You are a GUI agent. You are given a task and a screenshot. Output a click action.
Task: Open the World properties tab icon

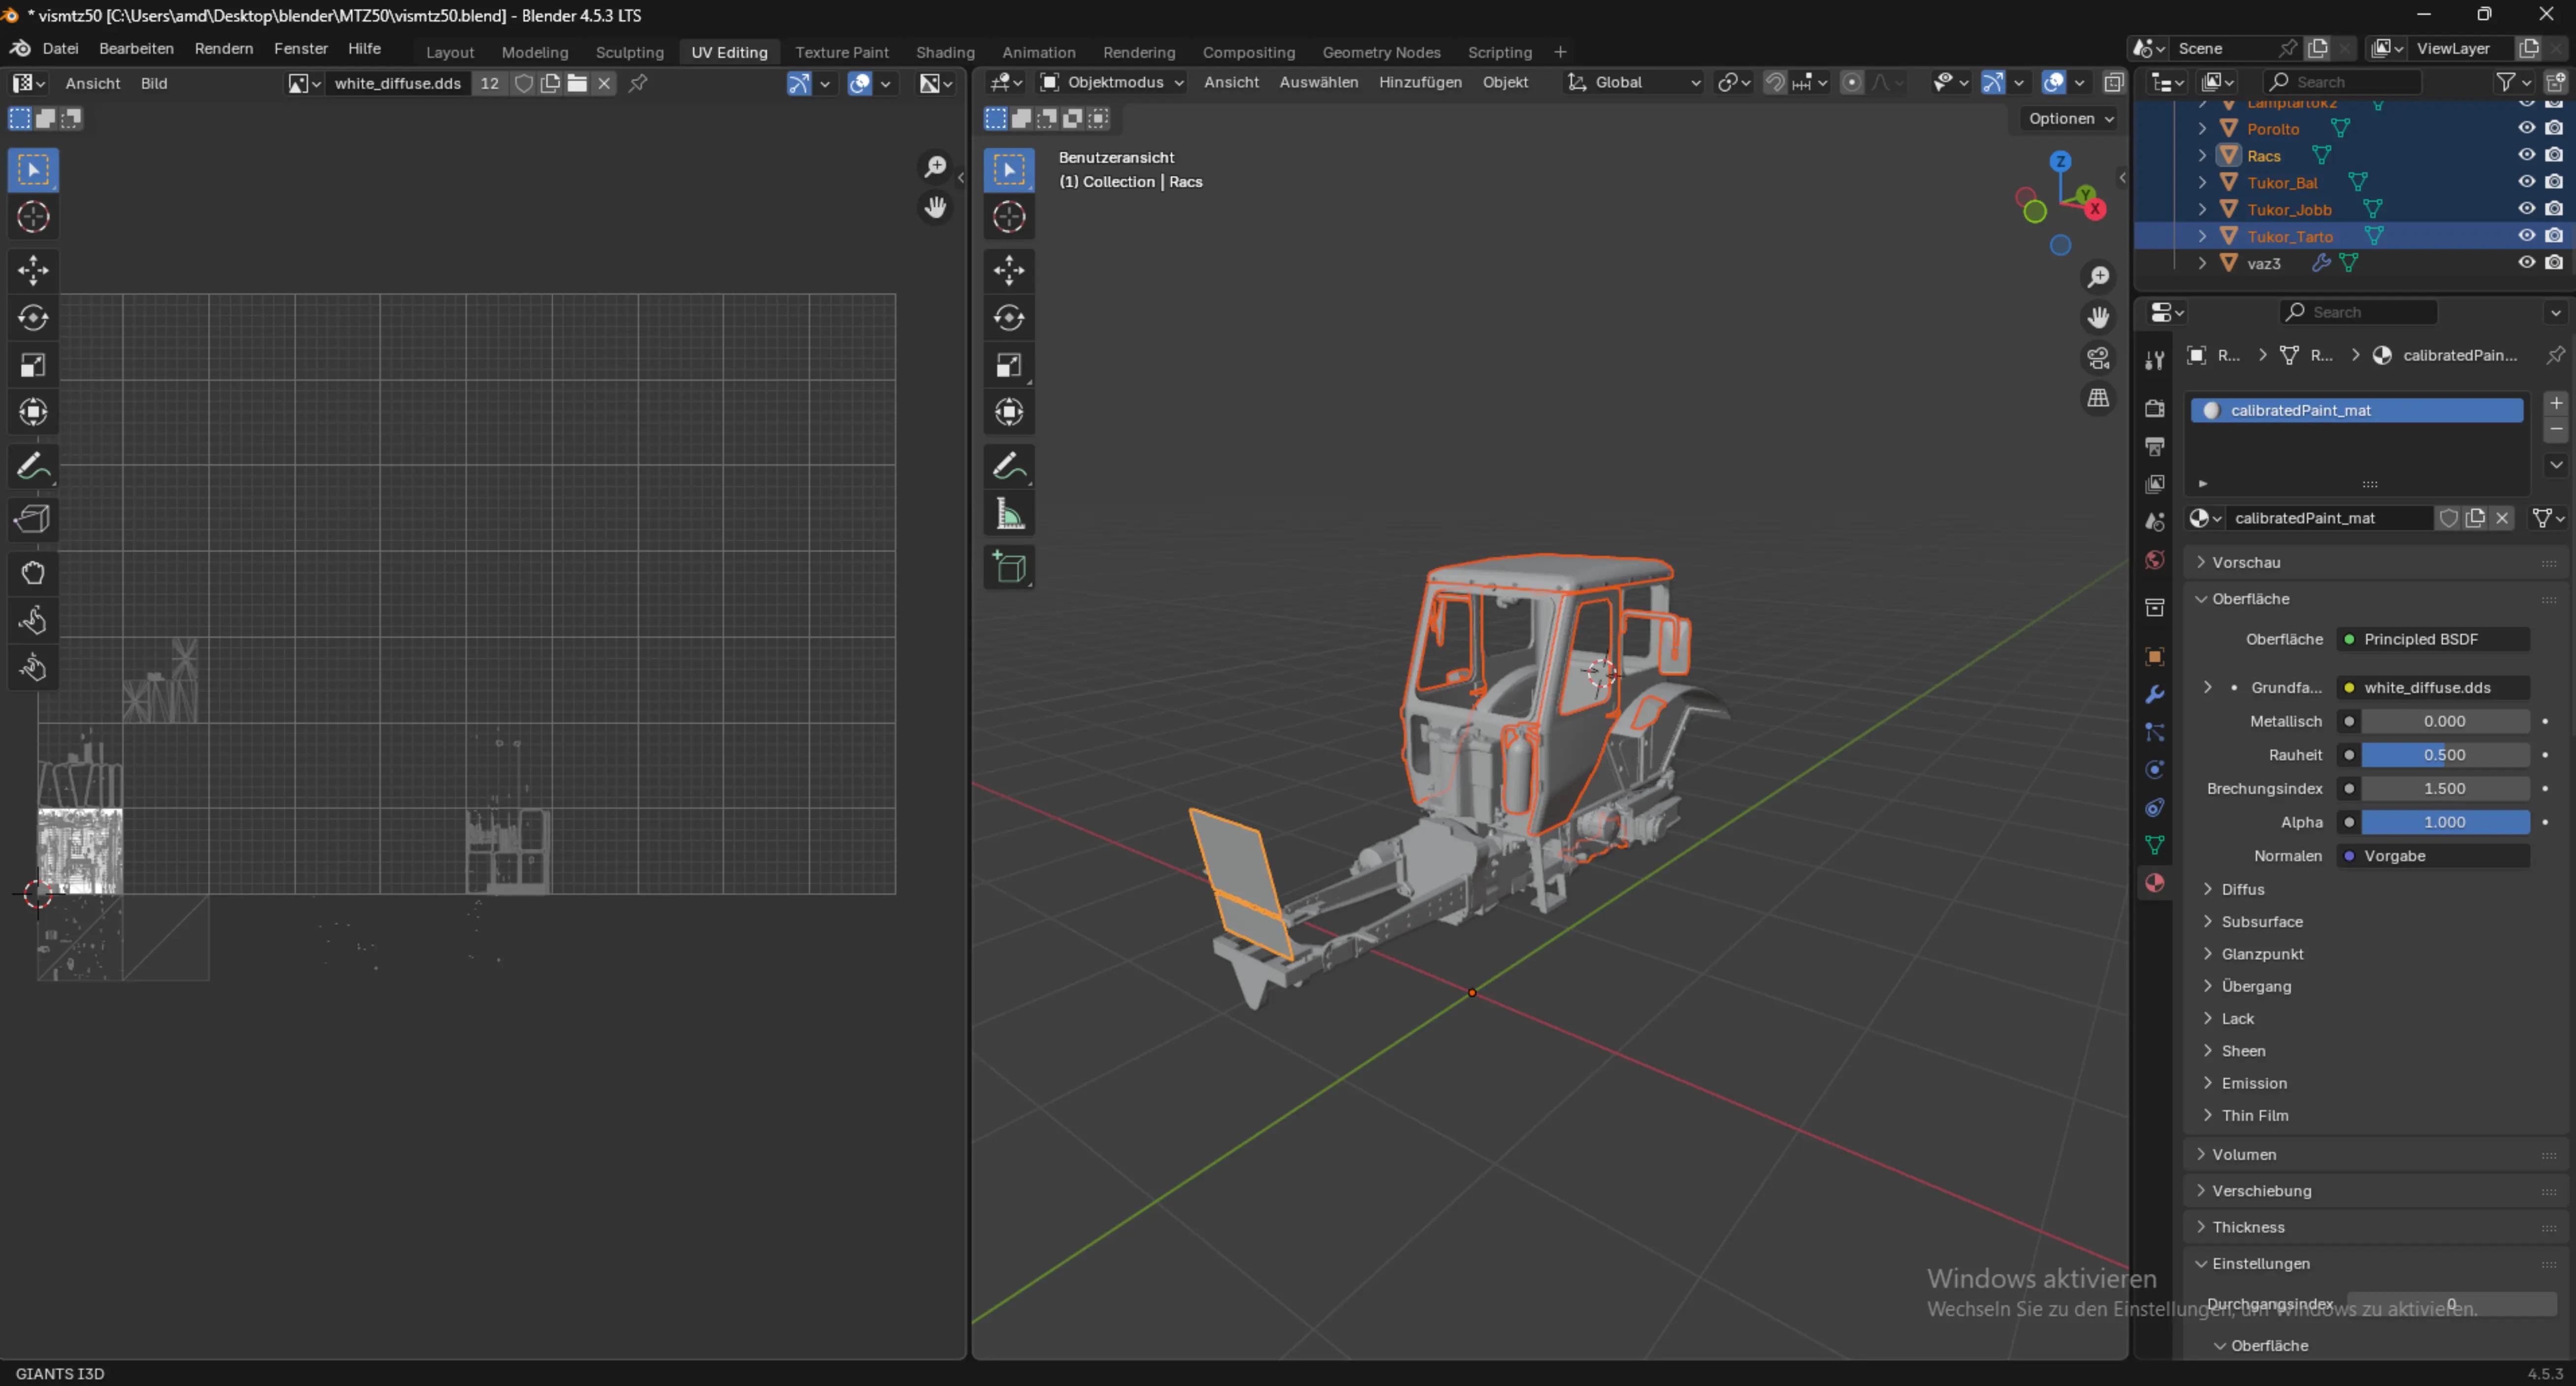tap(2155, 560)
